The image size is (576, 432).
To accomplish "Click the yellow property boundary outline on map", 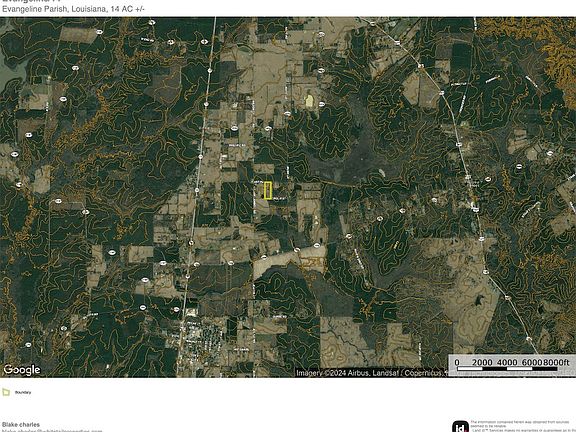I will [268, 190].
